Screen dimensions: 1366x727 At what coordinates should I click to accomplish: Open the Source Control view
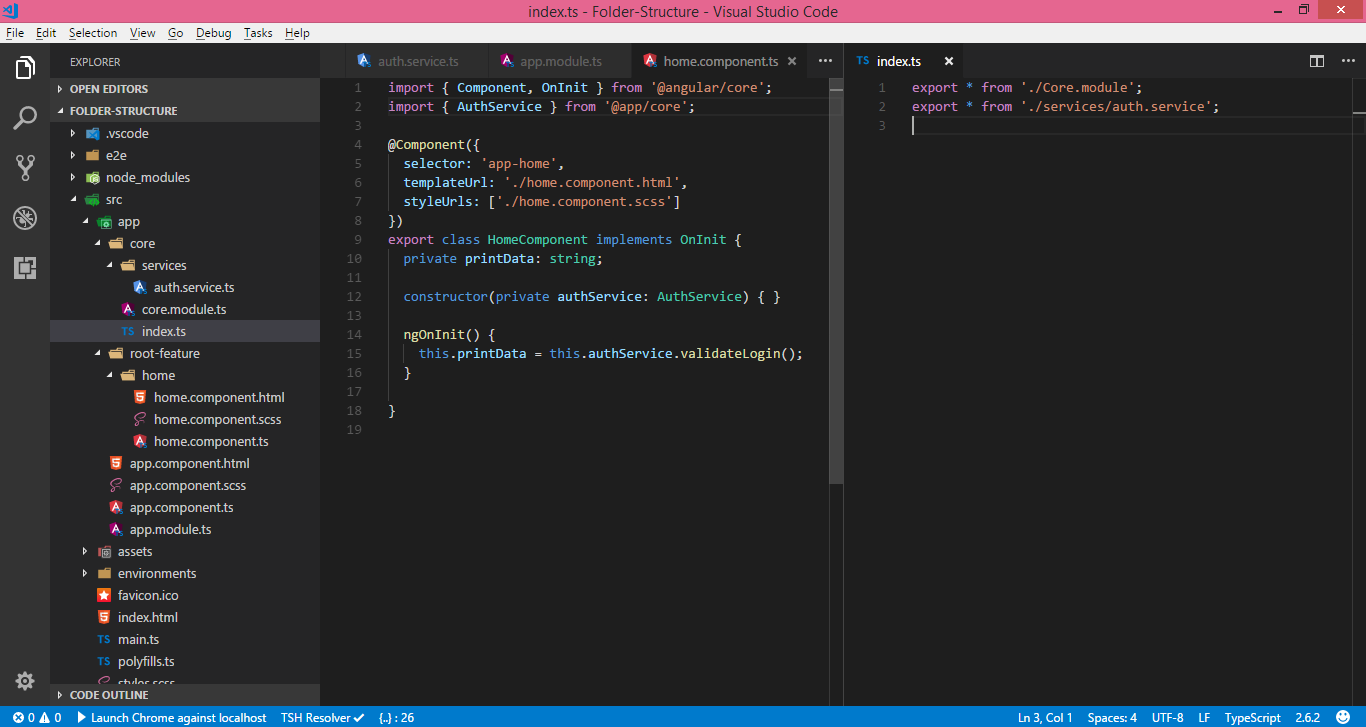tap(25, 168)
